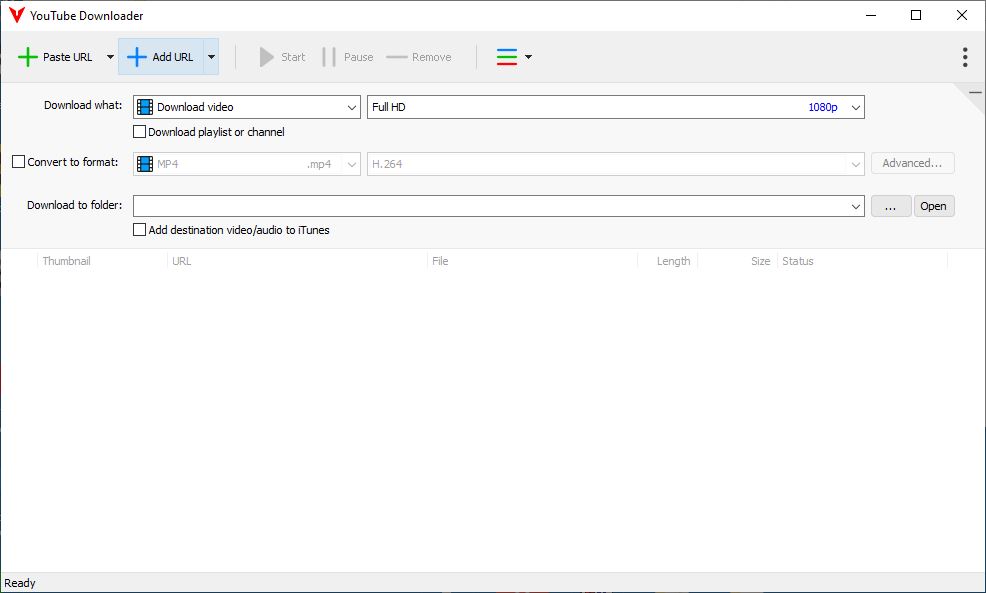The image size is (986, 593).
Task: Open the three-dot options menu
Action: click(965, 57)
